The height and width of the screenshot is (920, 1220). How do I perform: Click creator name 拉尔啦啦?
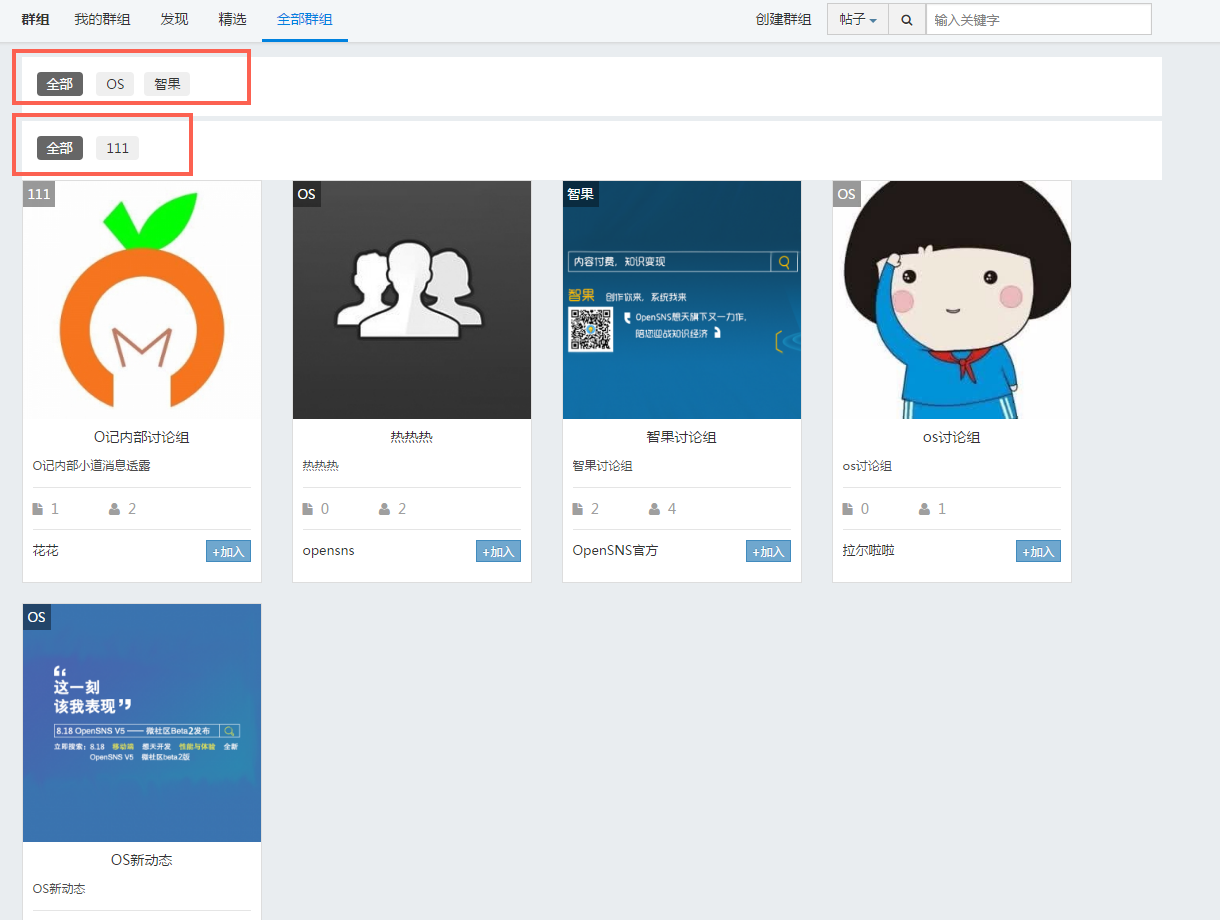(x=869, y=551)
